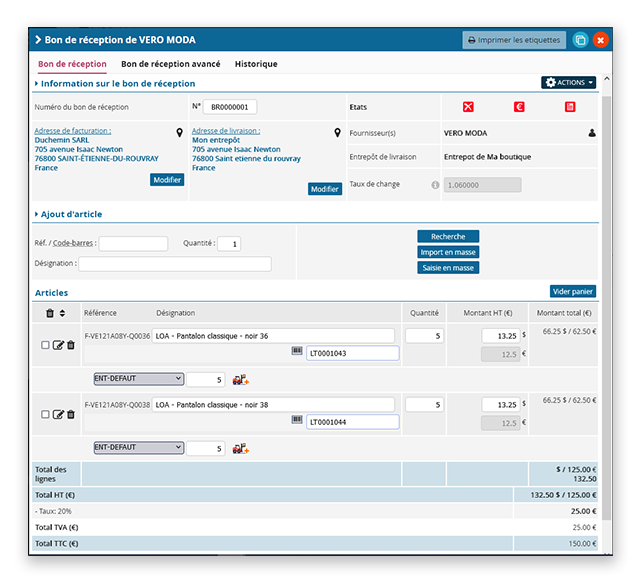The width and height of the screenshot is (641, 582).
Task: Click the sort arrows in table header
Action: [62, 313]
